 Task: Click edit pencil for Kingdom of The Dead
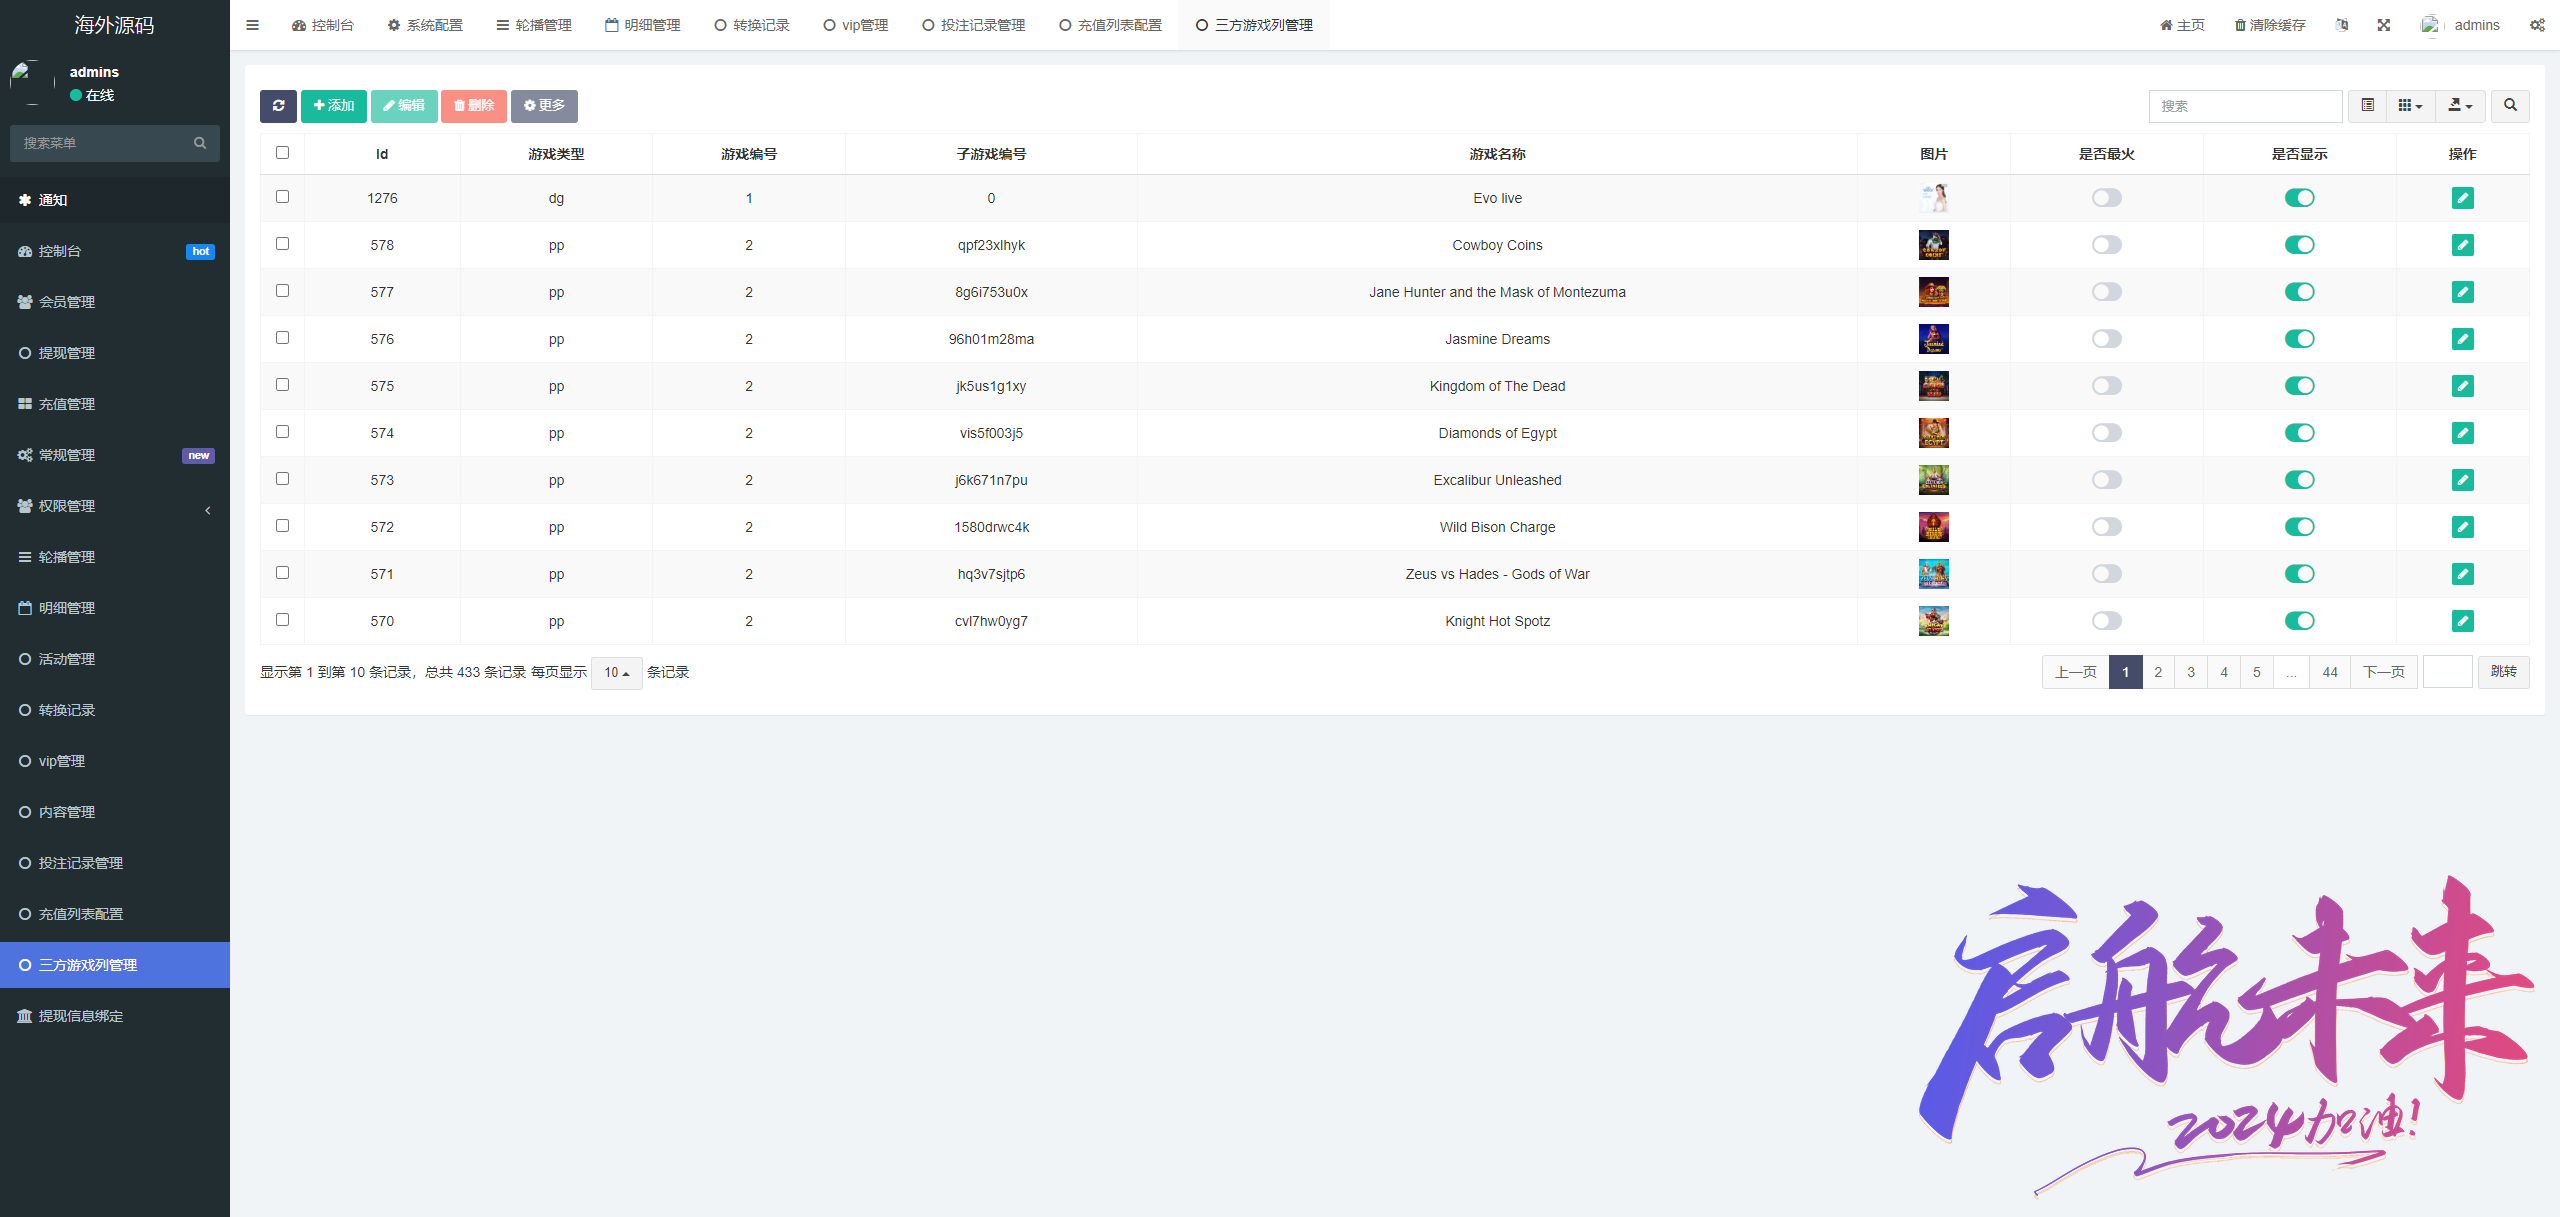2462,386
